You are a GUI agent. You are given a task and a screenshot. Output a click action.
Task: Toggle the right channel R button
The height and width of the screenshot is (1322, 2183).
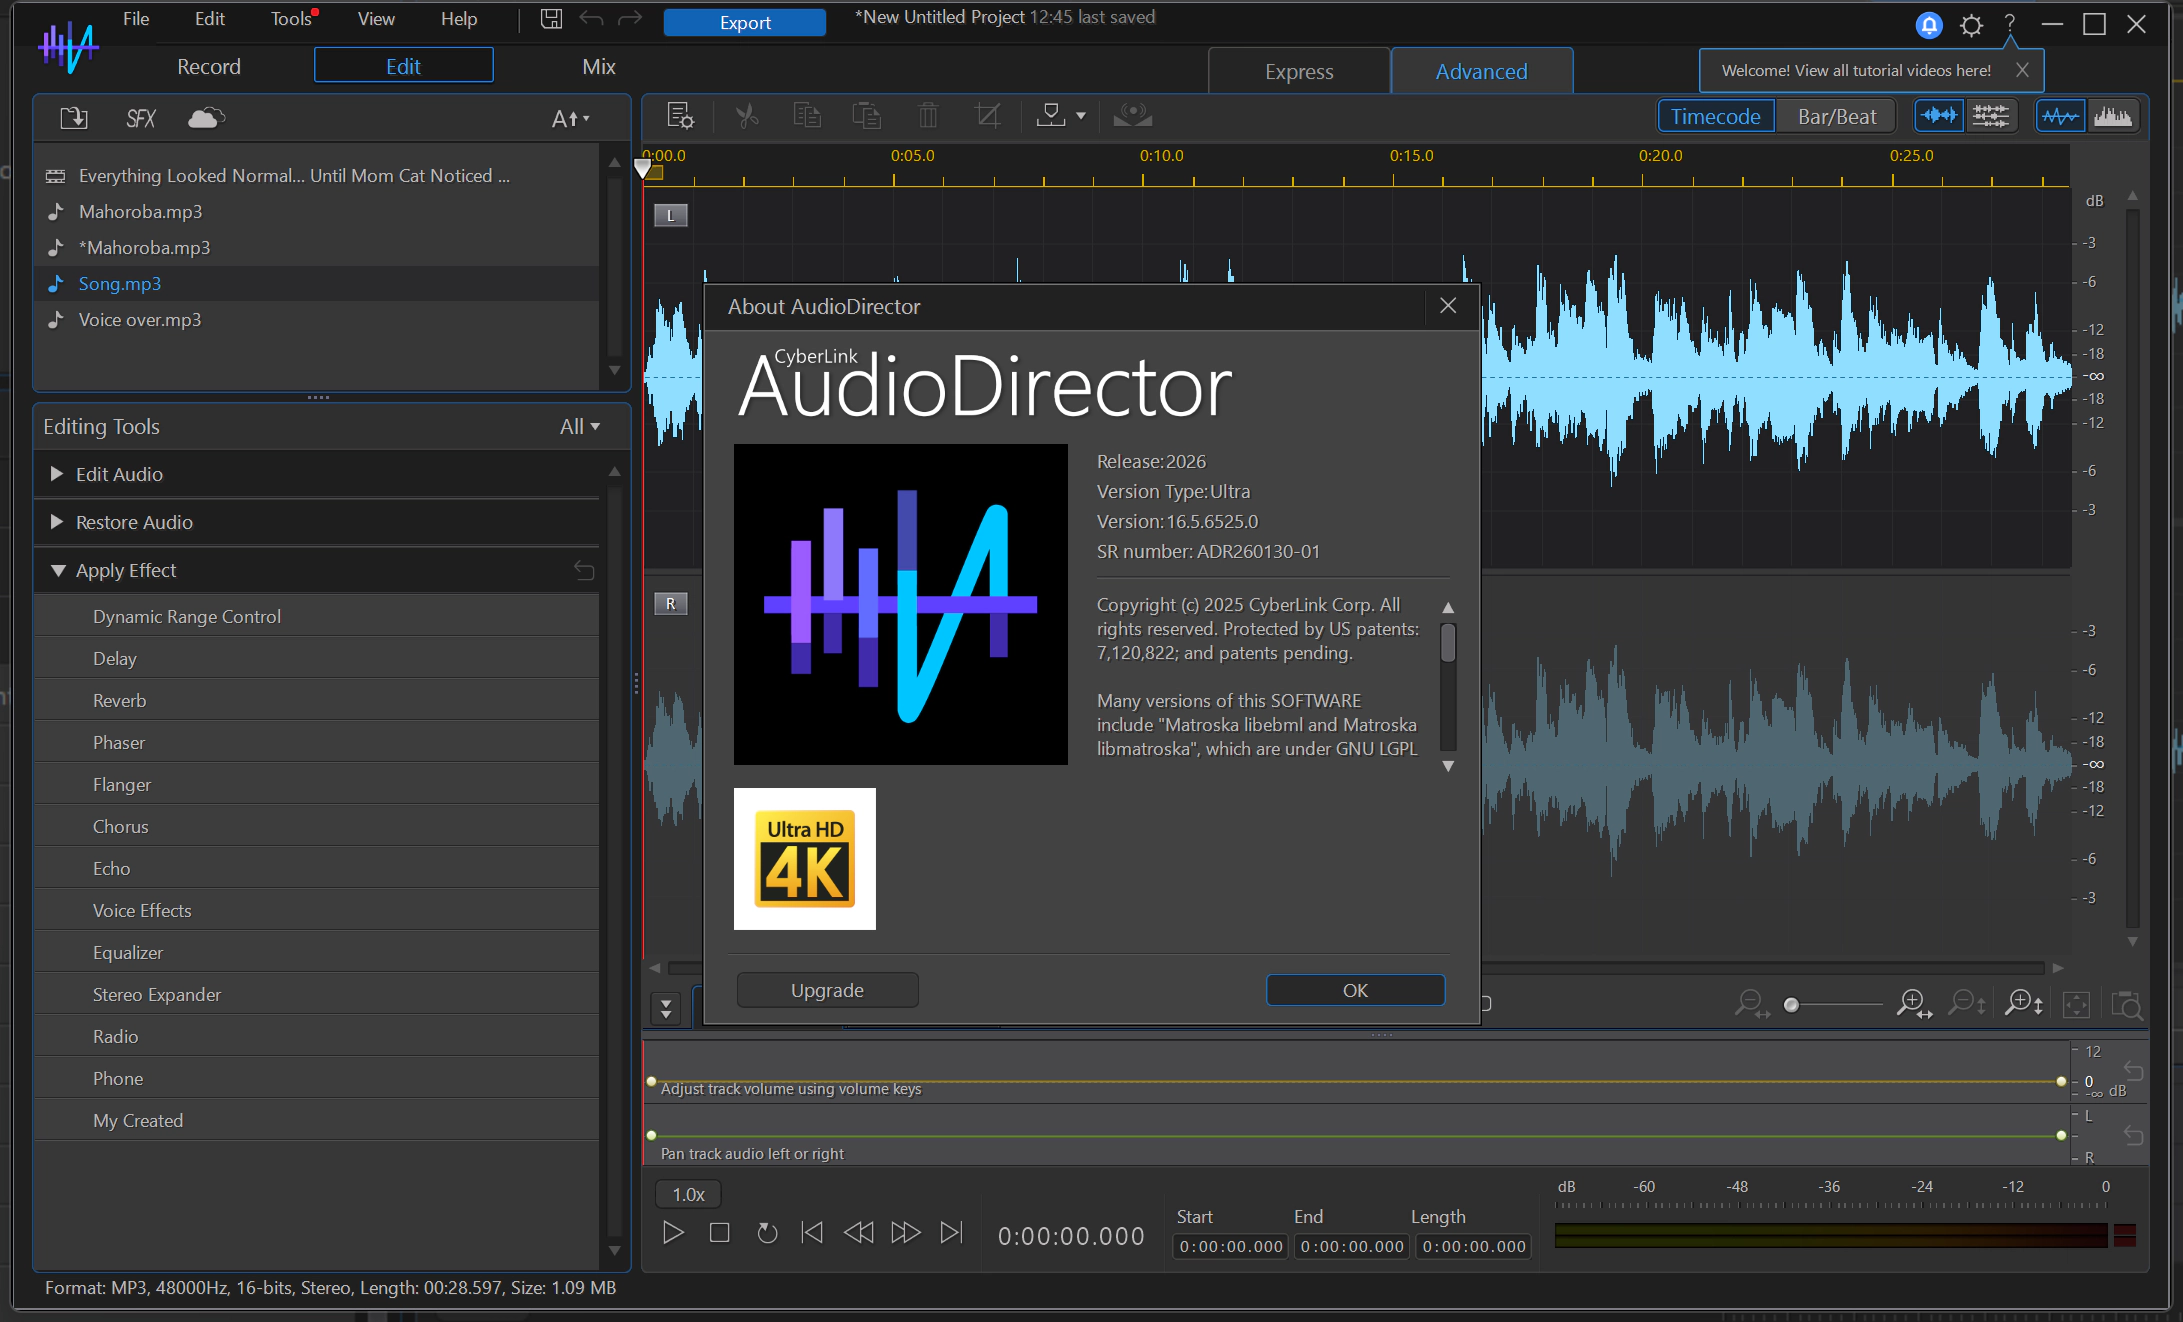click(x=671, y=603)
